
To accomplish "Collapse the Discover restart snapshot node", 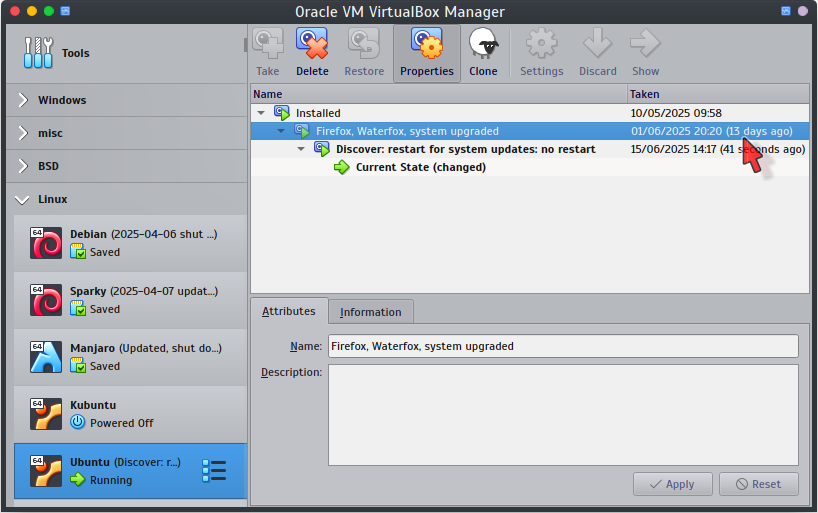I will coord(301,149).
